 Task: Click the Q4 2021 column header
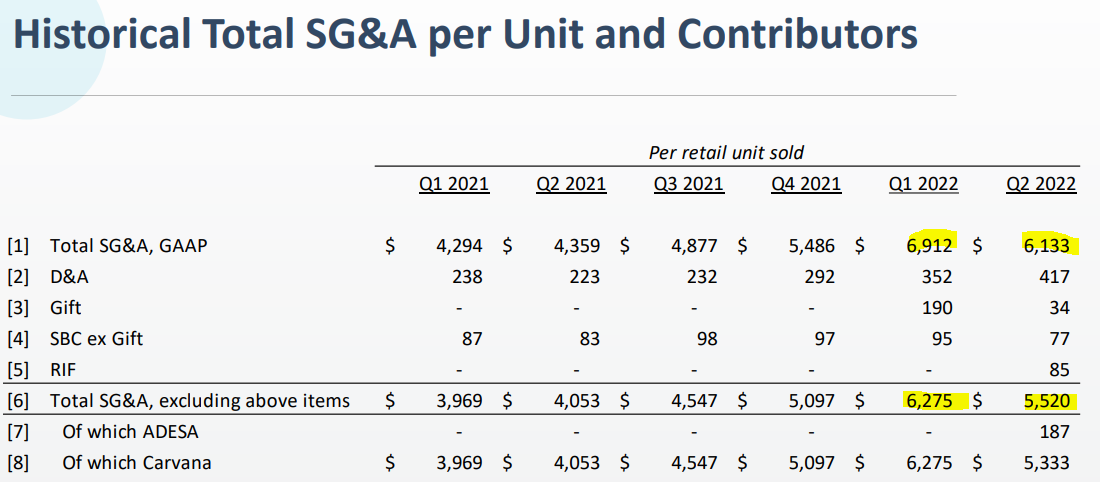click(x=806, y=185)
